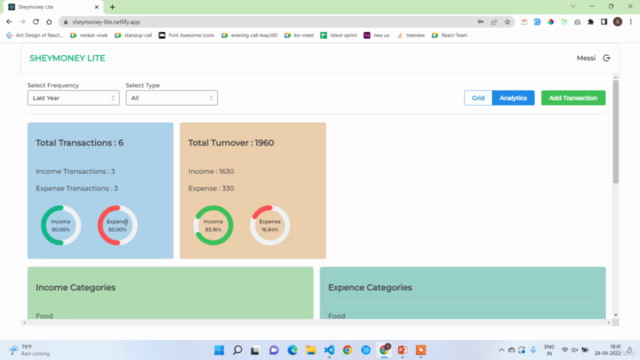Open the Ant Design of React bookmark
Screen dimensions: 640x360
pyautogui.click(x=35, y=36)
